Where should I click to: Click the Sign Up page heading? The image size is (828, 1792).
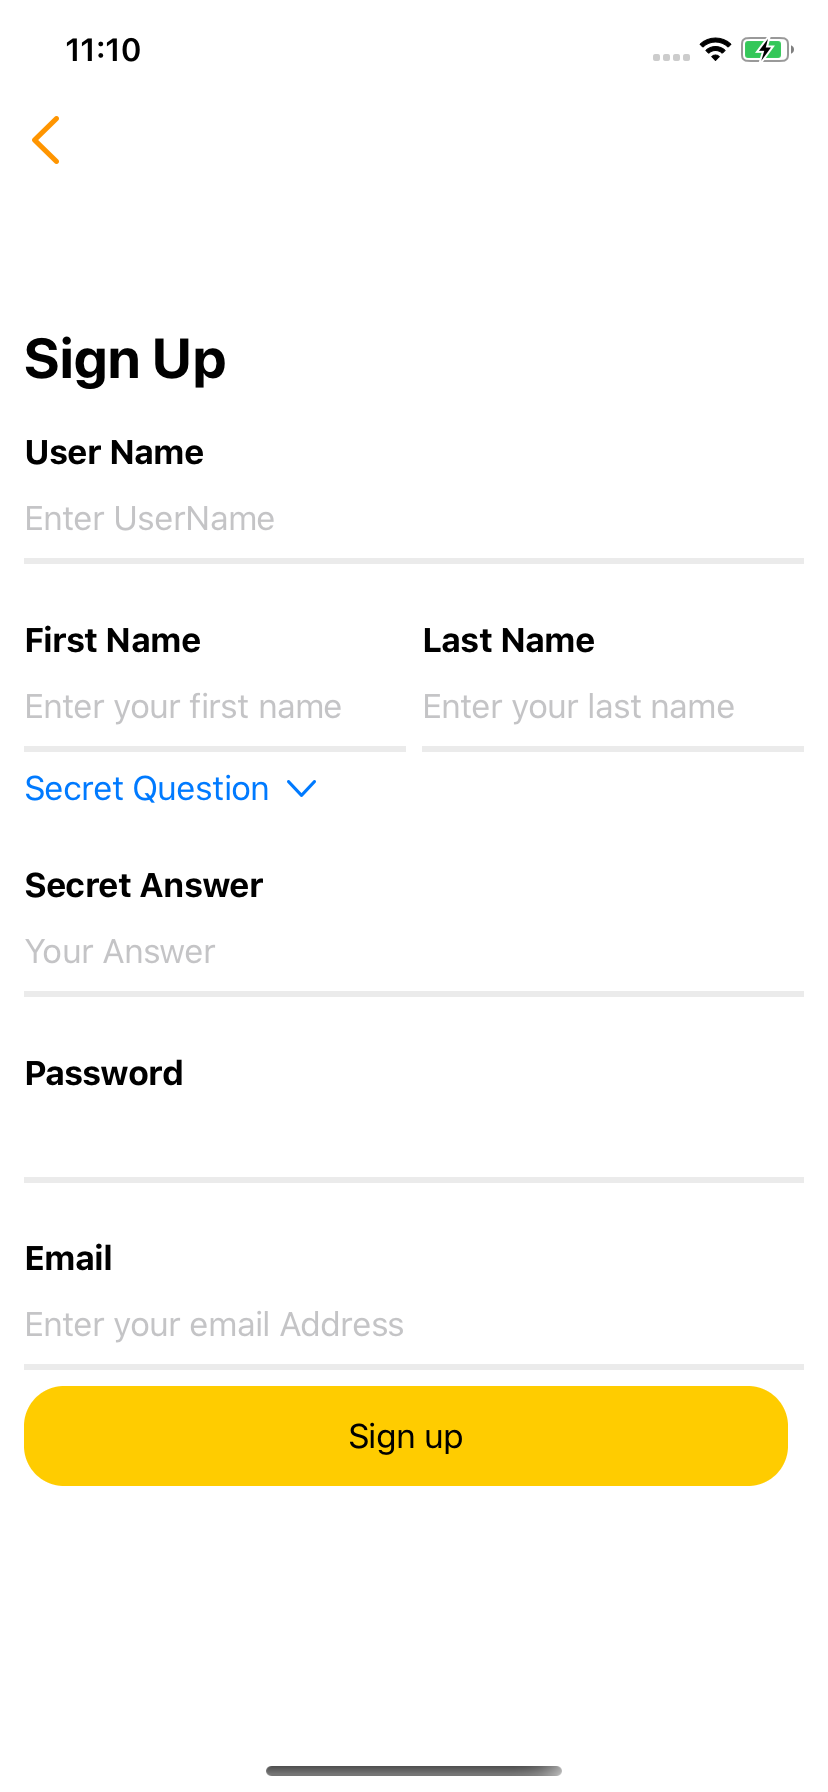[126, 360]
